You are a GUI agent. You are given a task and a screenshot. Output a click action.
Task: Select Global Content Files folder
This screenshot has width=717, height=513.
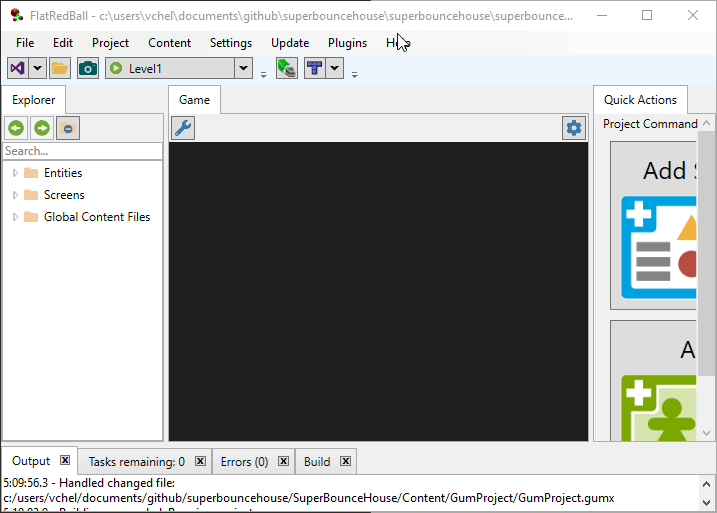[87, 217]
